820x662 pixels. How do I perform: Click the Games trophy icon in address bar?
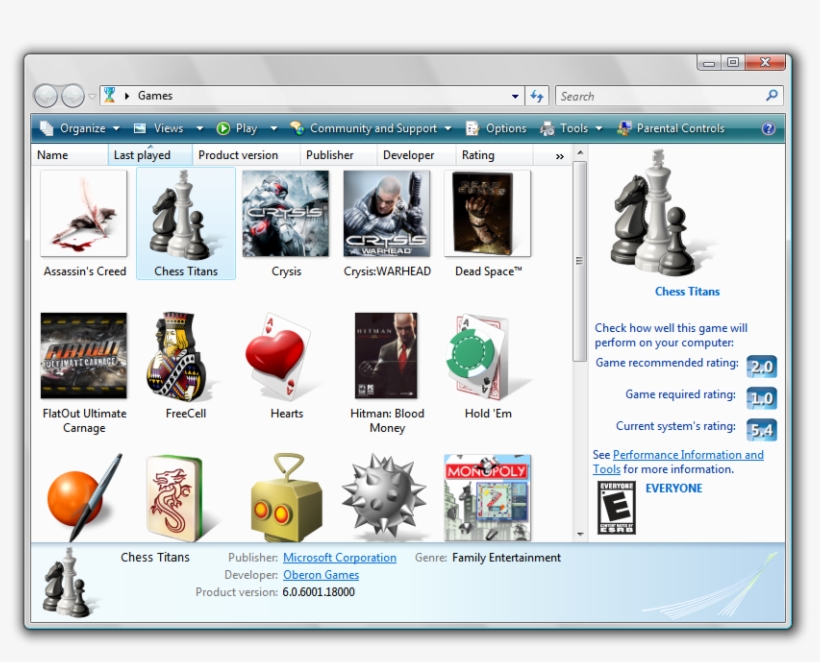pos(109,96)
